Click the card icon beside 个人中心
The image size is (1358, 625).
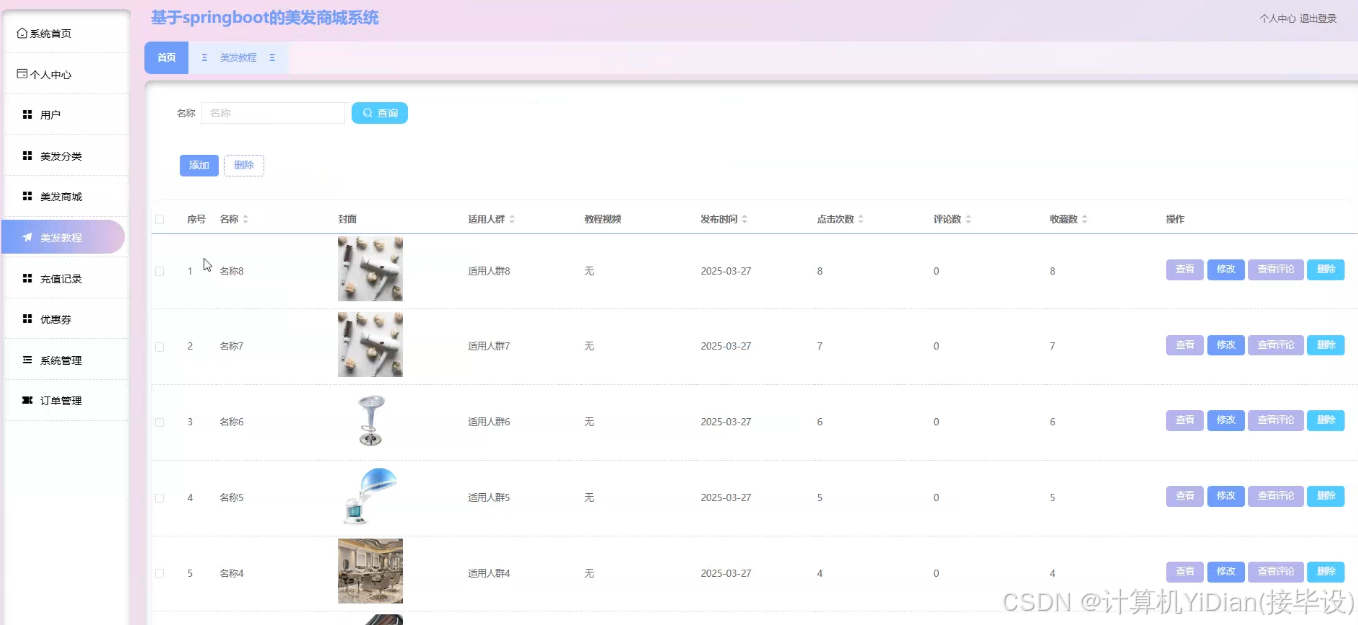[22, 74]
